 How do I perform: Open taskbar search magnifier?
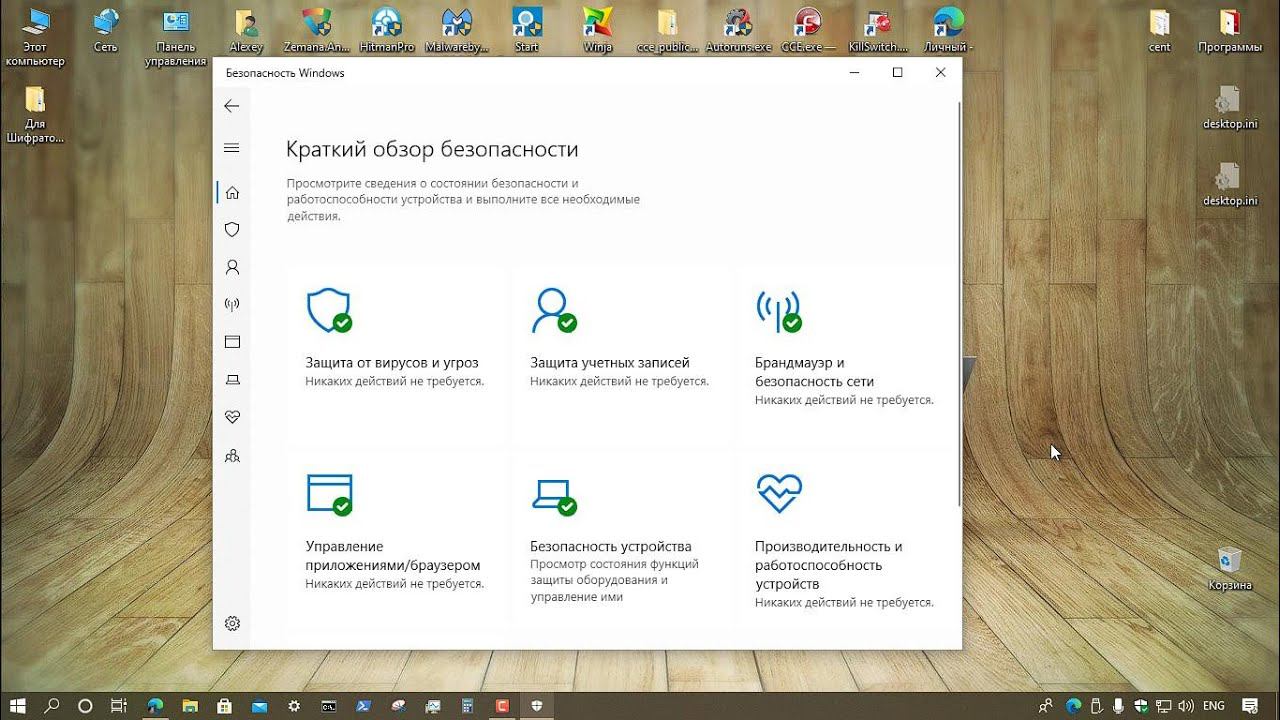coord(52,705)
